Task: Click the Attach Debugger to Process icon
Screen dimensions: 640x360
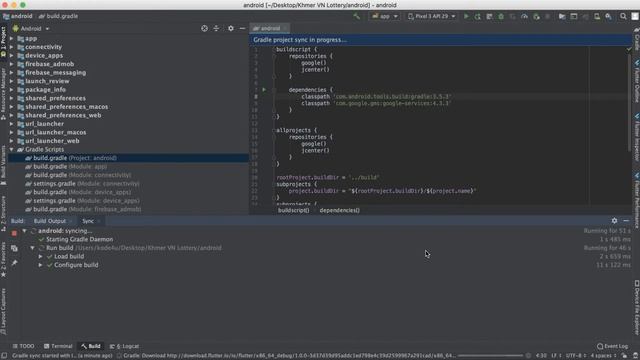Action: 536,16
